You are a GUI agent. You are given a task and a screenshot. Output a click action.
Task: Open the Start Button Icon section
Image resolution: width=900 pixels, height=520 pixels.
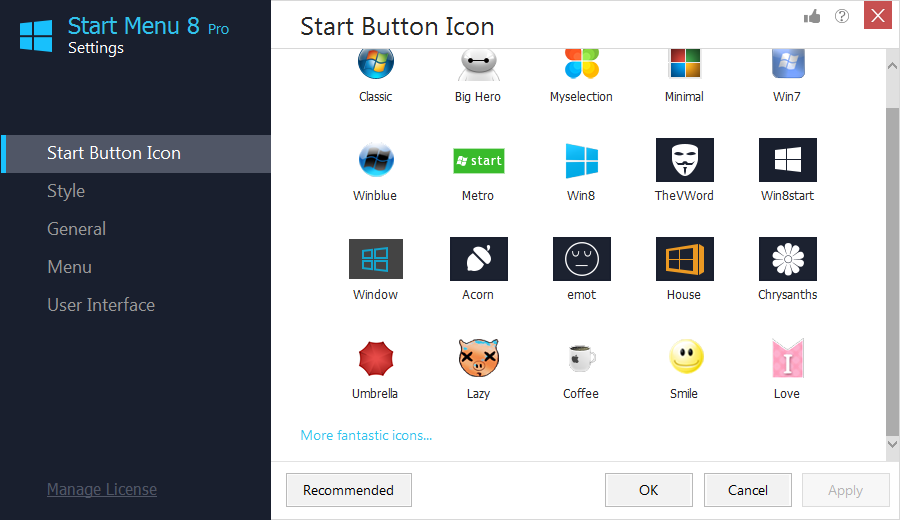[x=137, y=153]
